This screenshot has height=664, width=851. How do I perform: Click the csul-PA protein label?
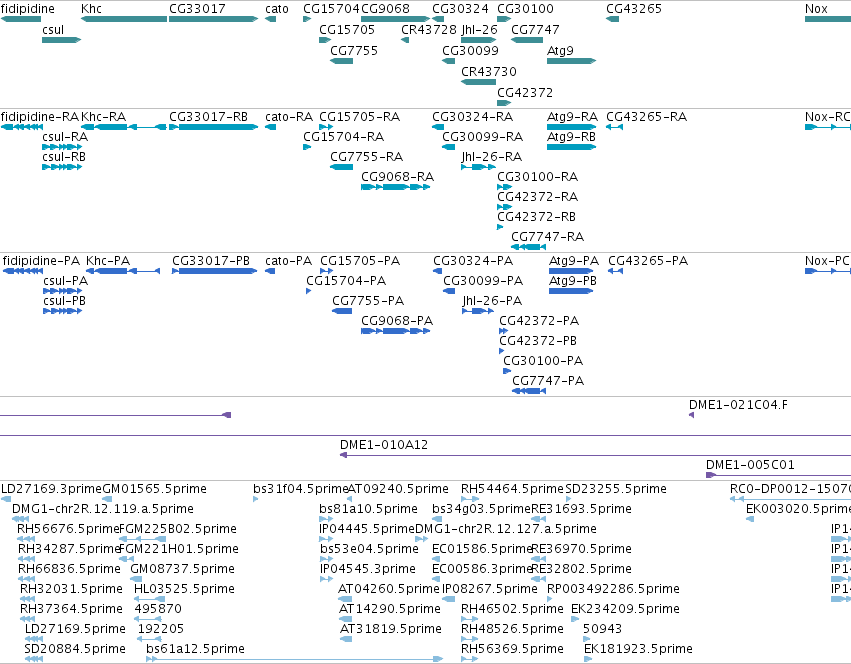tap(66, 281)
